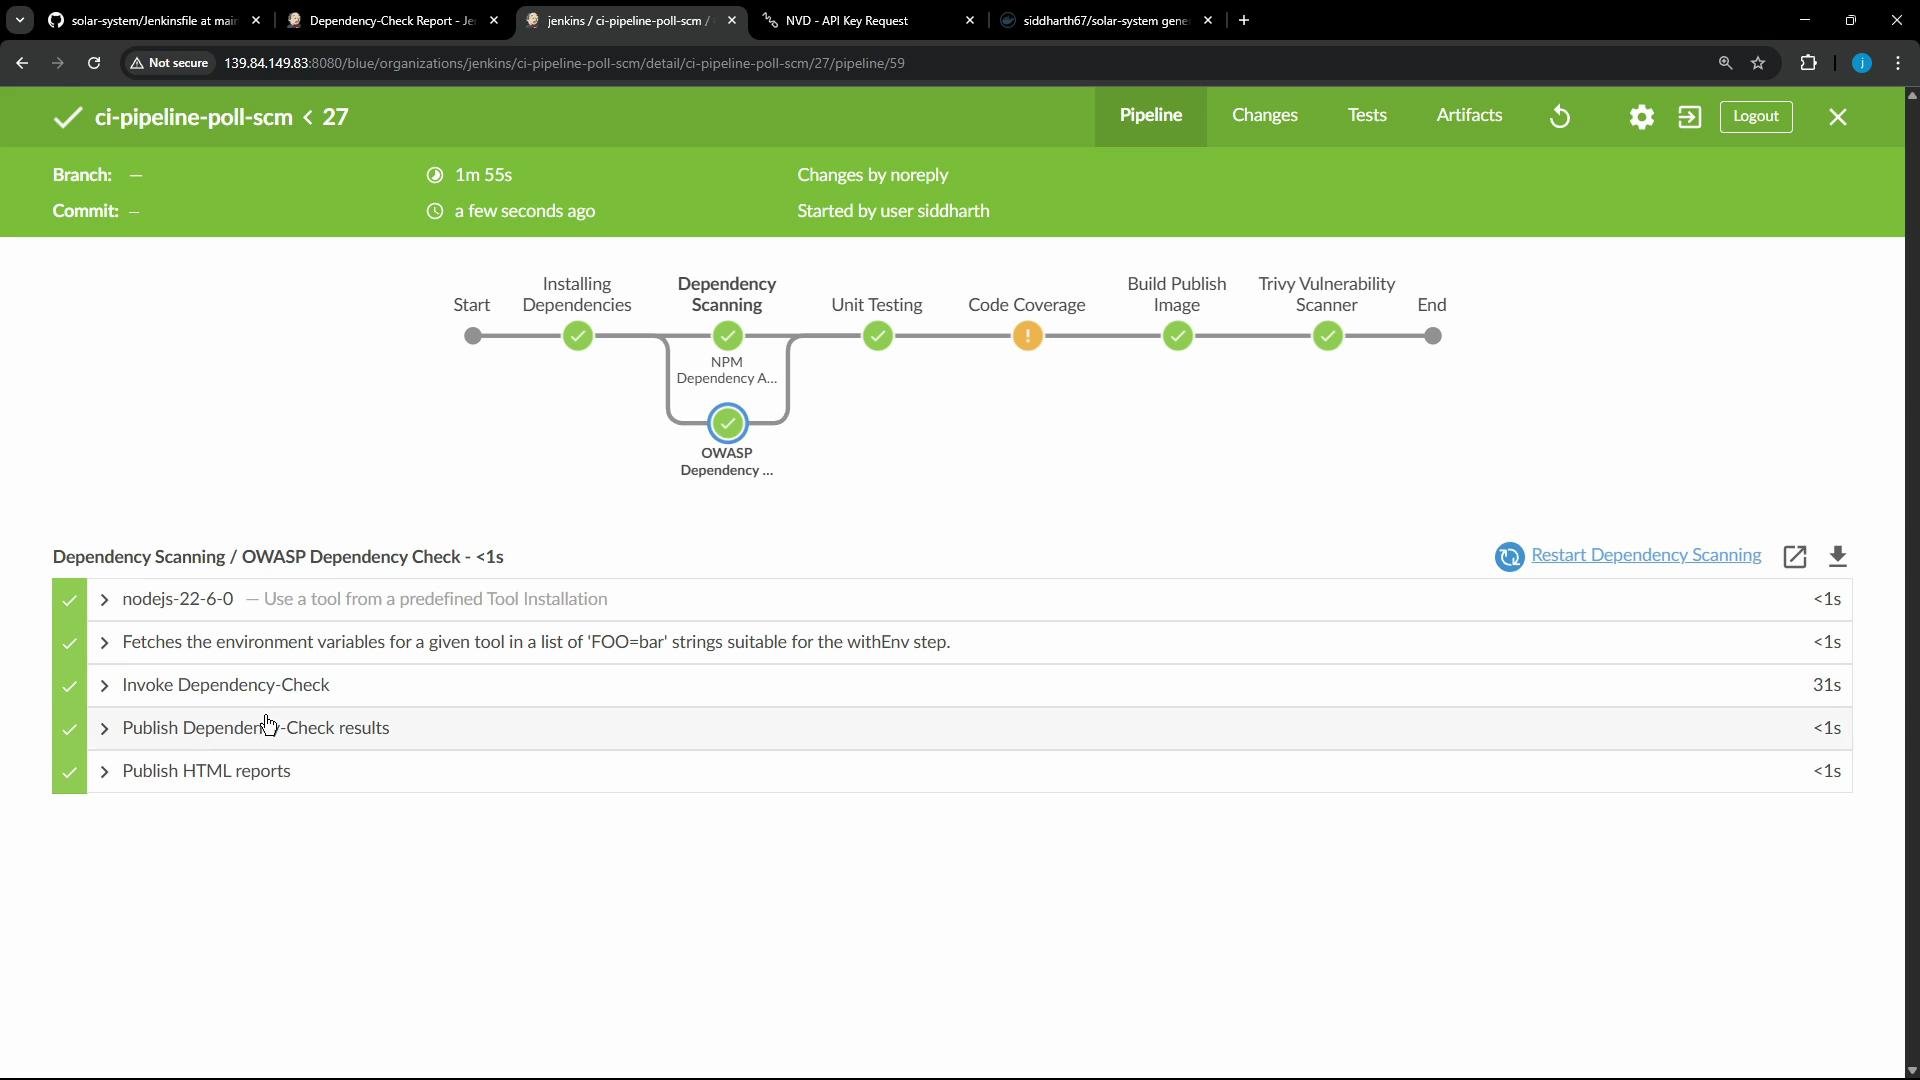Switch to Dependency-Check Report browser tab
Screen dimensions: 1920x1080
(392, 20)
